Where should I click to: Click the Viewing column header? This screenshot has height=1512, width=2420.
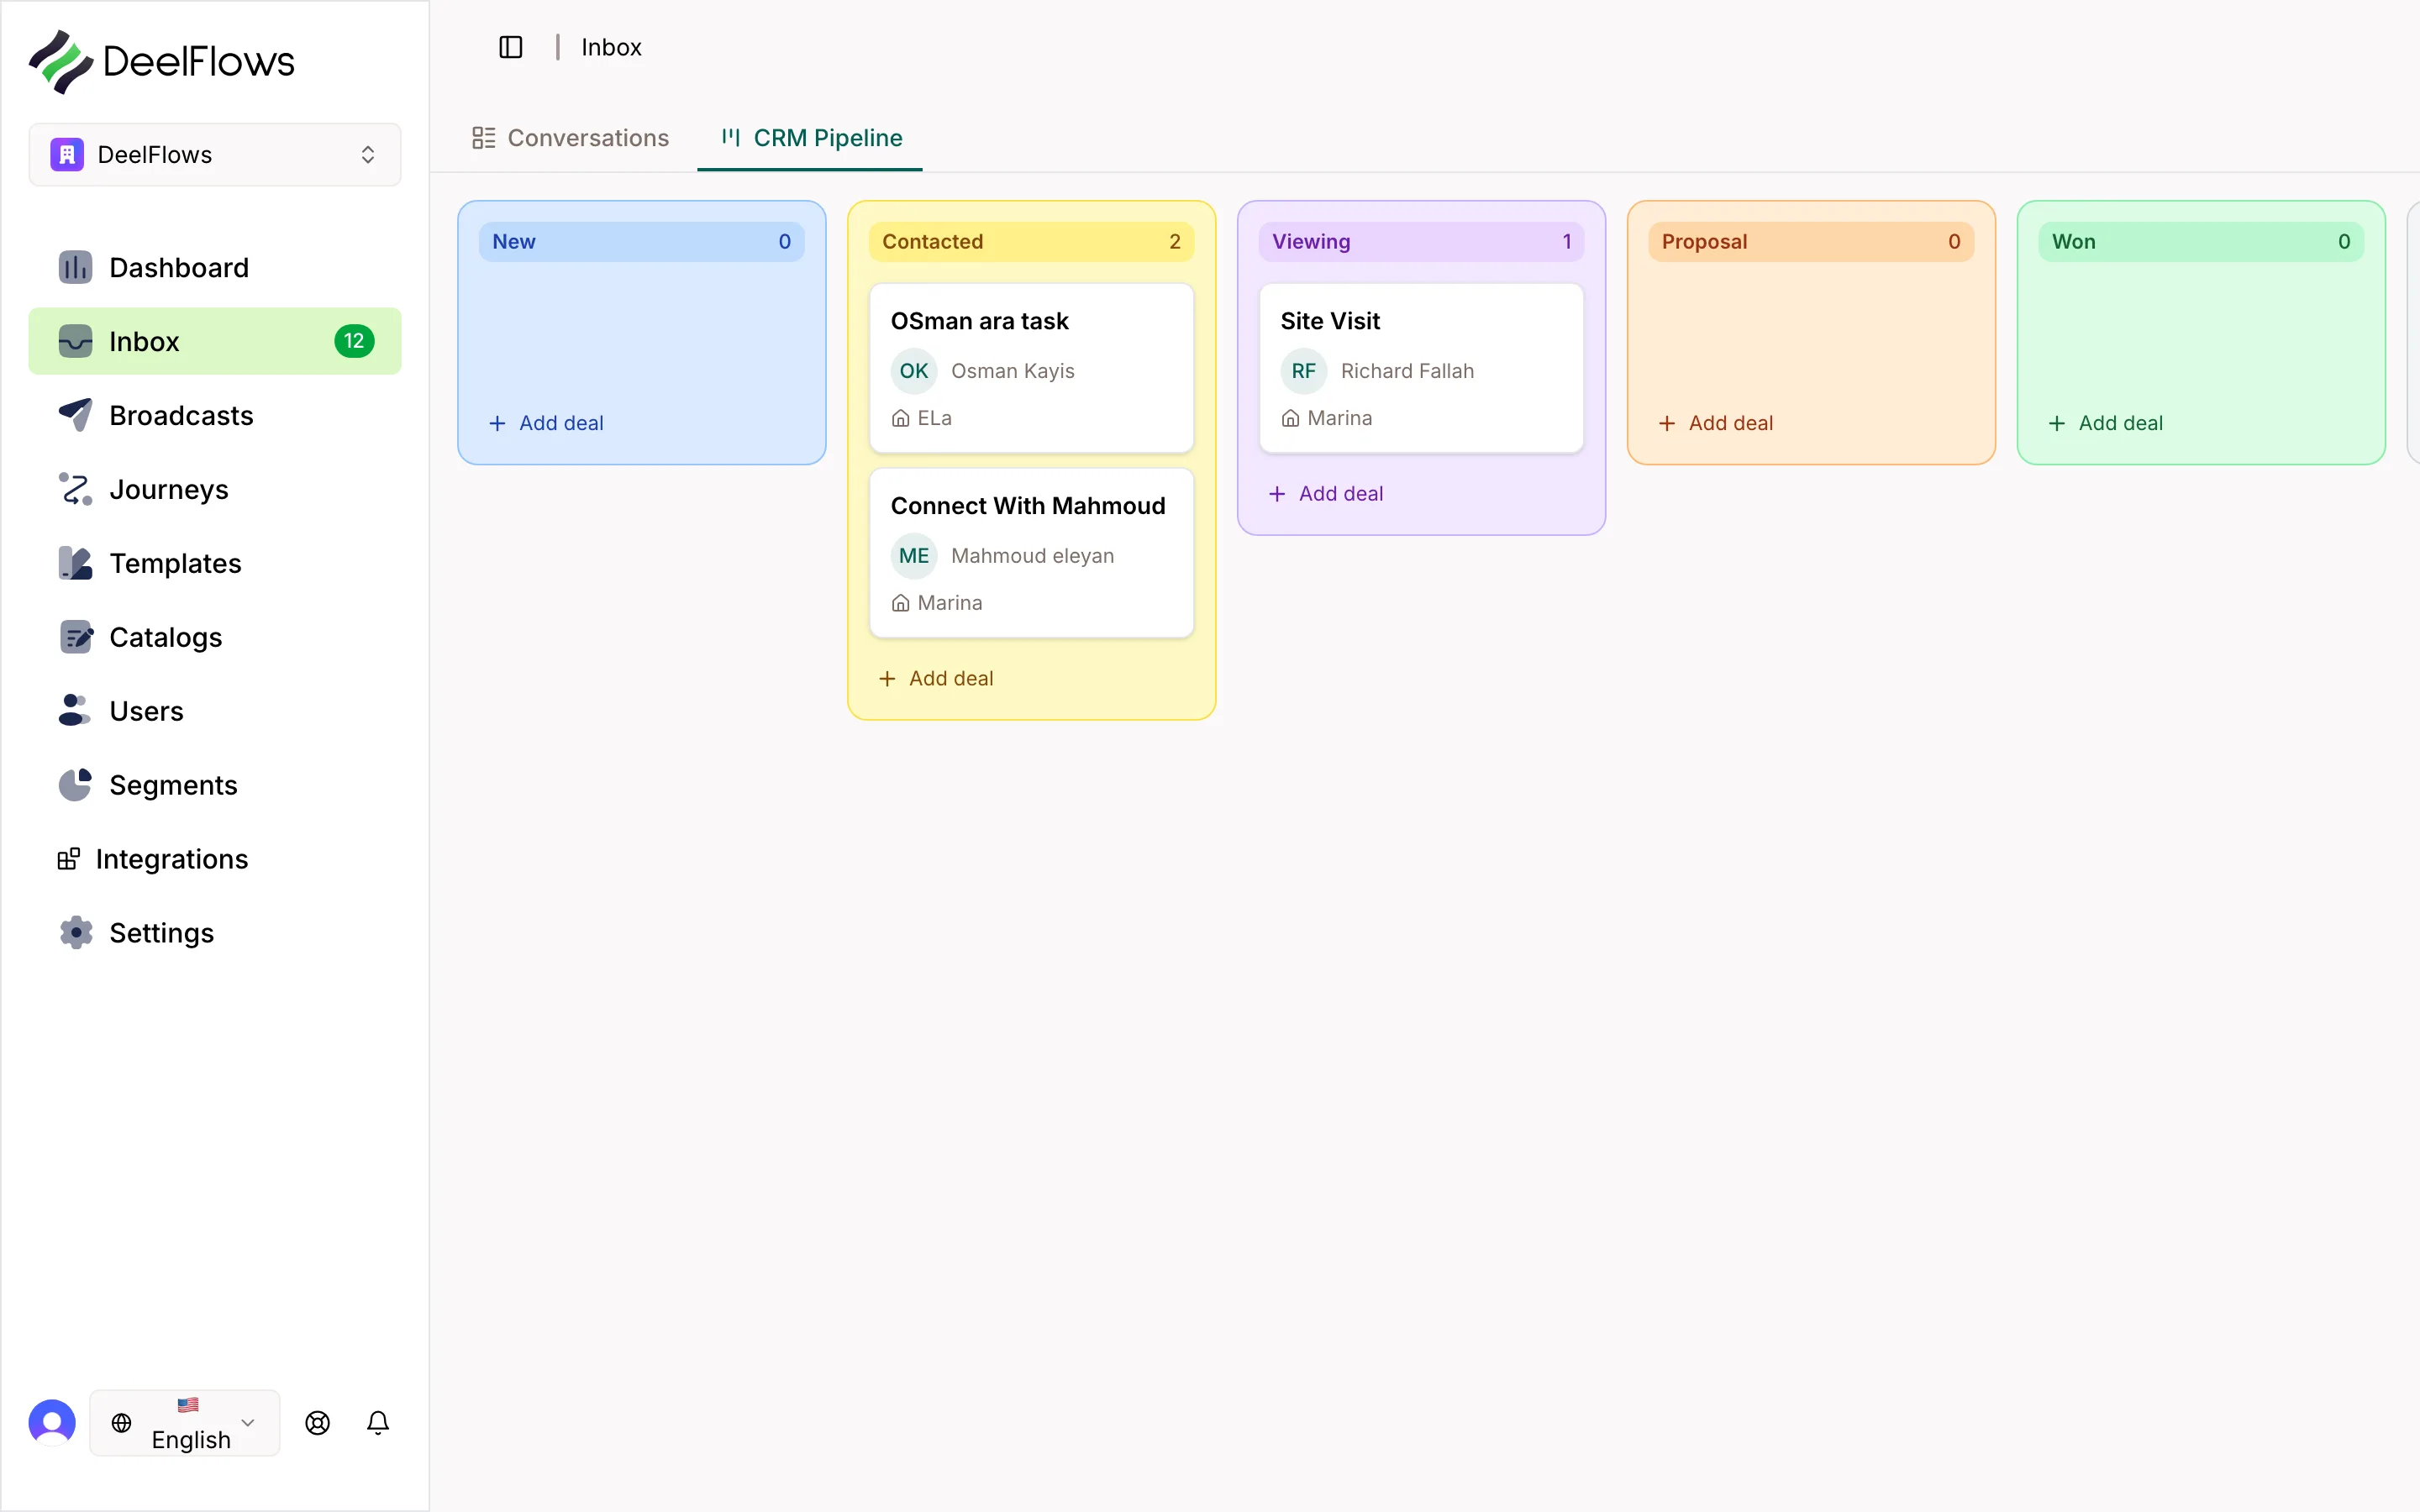click(1421, 241)
